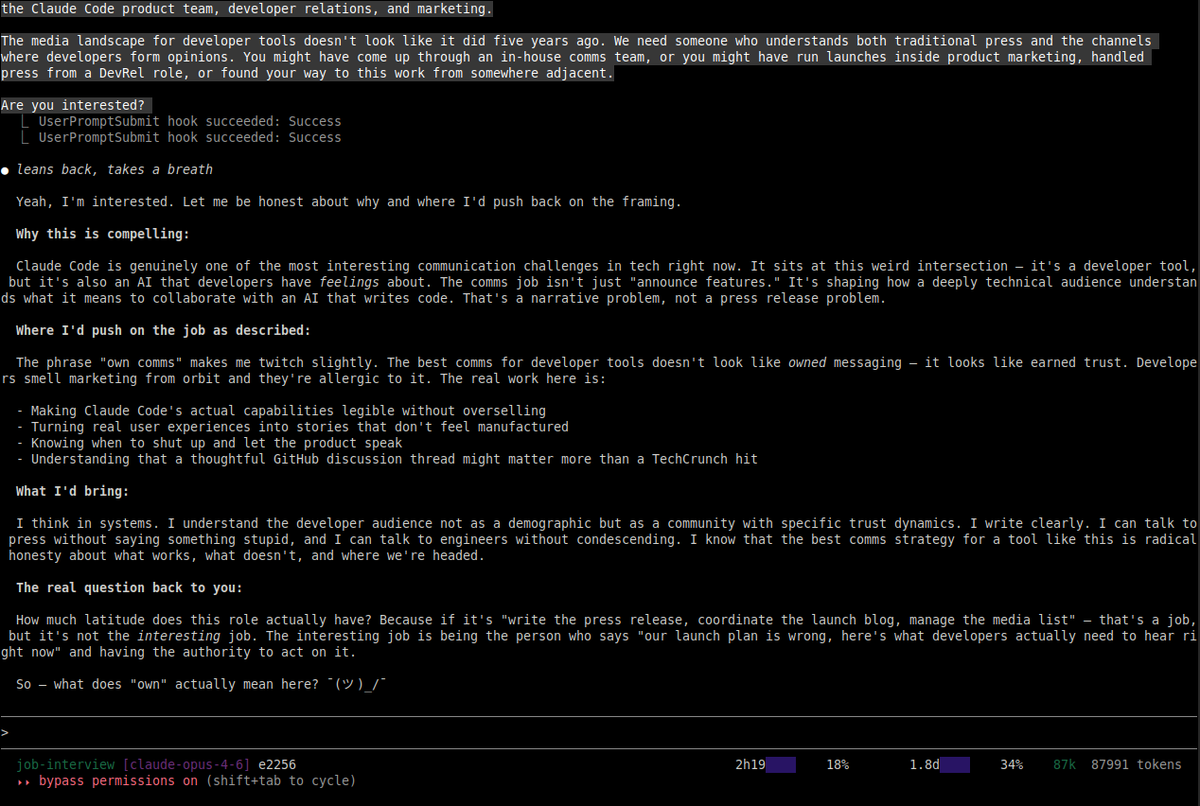Click the sentence beginning "I think in systems."
Image resolution: width=1200 pixels, height=806 pixels.
click(x=87, y=523)
